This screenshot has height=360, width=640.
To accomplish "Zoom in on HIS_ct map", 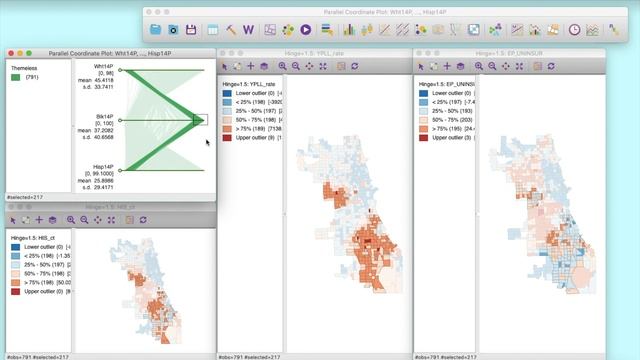I will tap(71, 220).
